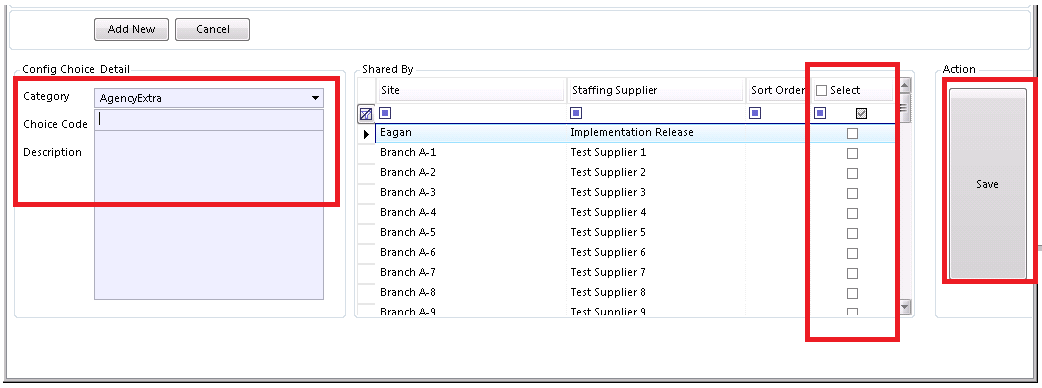Image resolution: width=1042 pixels, height=388 pixels.
Task: Click the grid scrollbar down arrow
Action: [x=904, y=306]
